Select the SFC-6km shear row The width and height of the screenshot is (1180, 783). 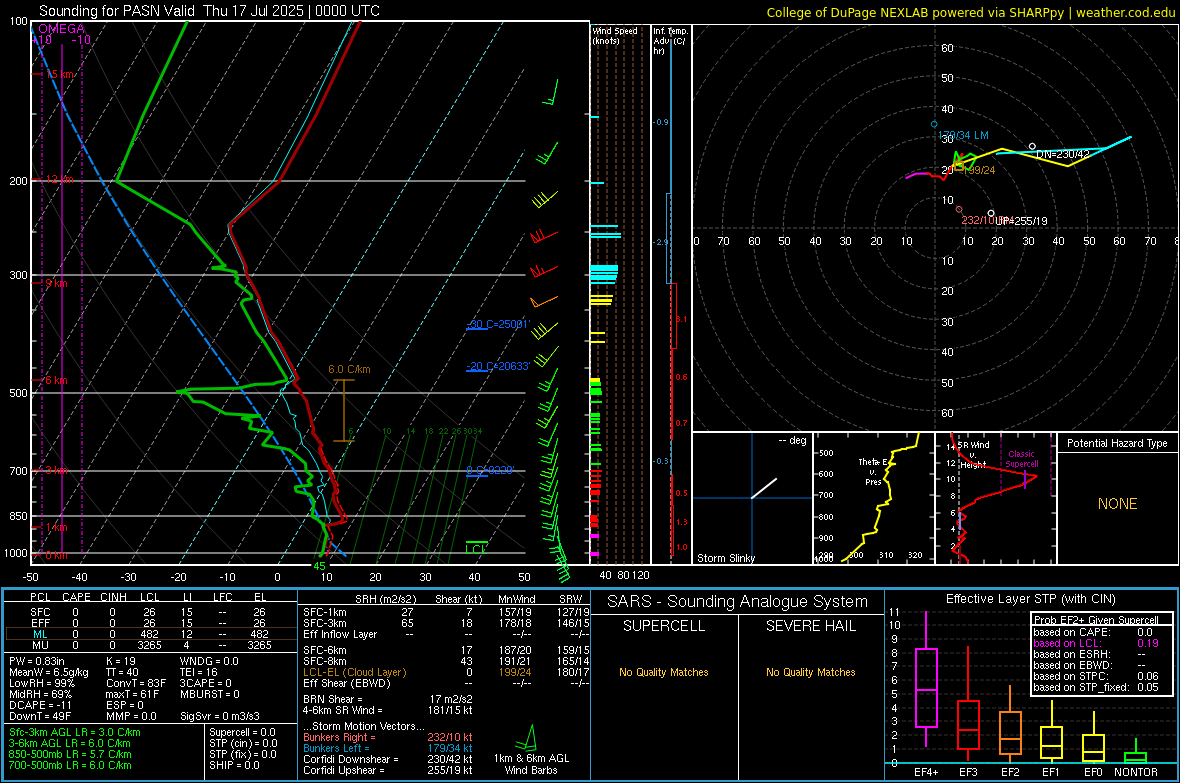pos(446,650)
